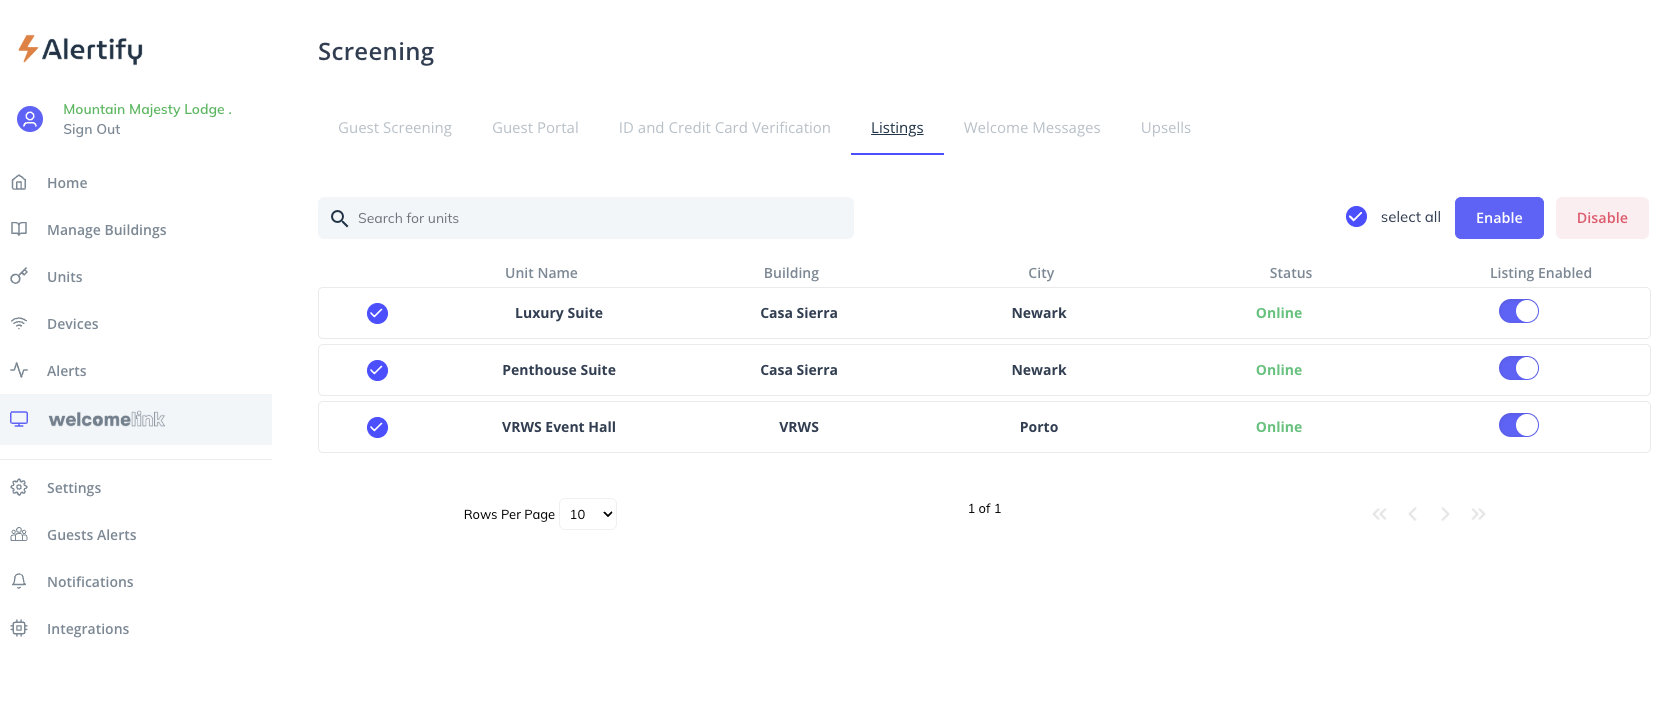The image size is (1679, 701).
Task: Turn off VRWS Event Hall listing toggle
Action: [x=1518, y=426]
